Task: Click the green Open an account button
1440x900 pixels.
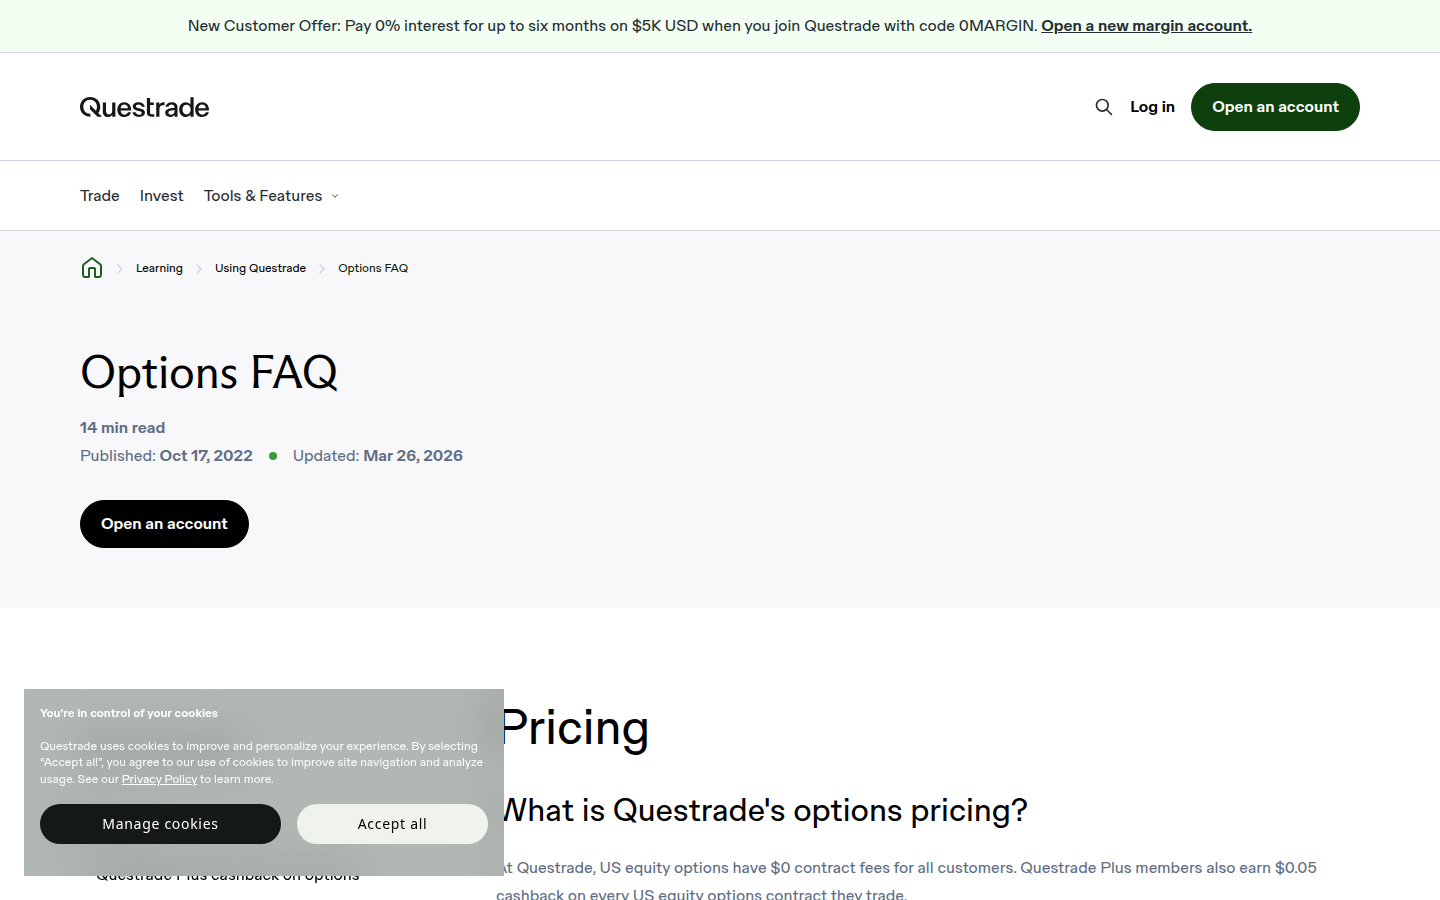Action: (1275, 107)
